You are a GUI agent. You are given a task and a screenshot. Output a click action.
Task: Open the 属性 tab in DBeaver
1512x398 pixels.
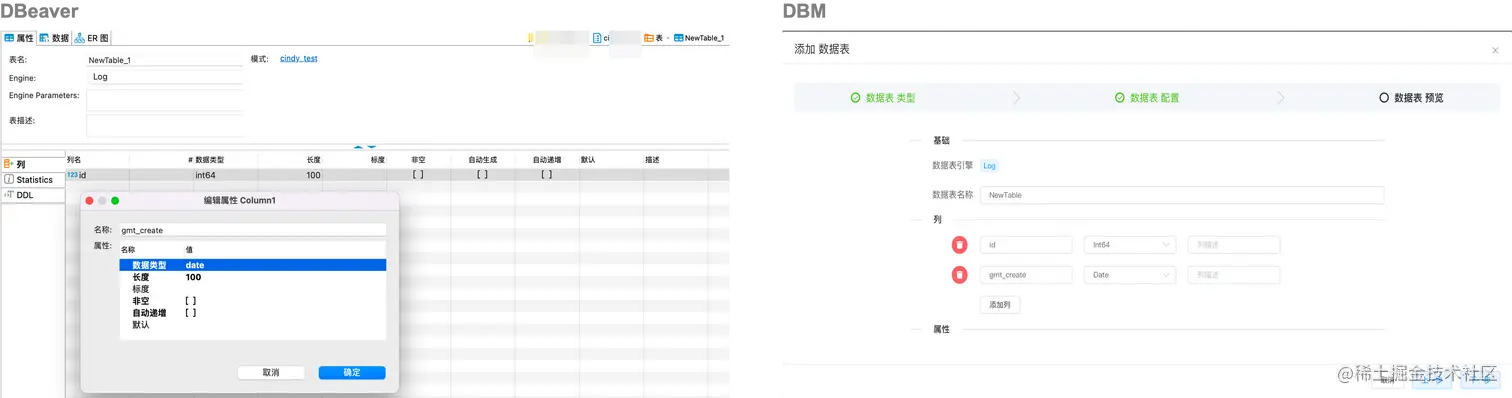click(x=19, y=38)
